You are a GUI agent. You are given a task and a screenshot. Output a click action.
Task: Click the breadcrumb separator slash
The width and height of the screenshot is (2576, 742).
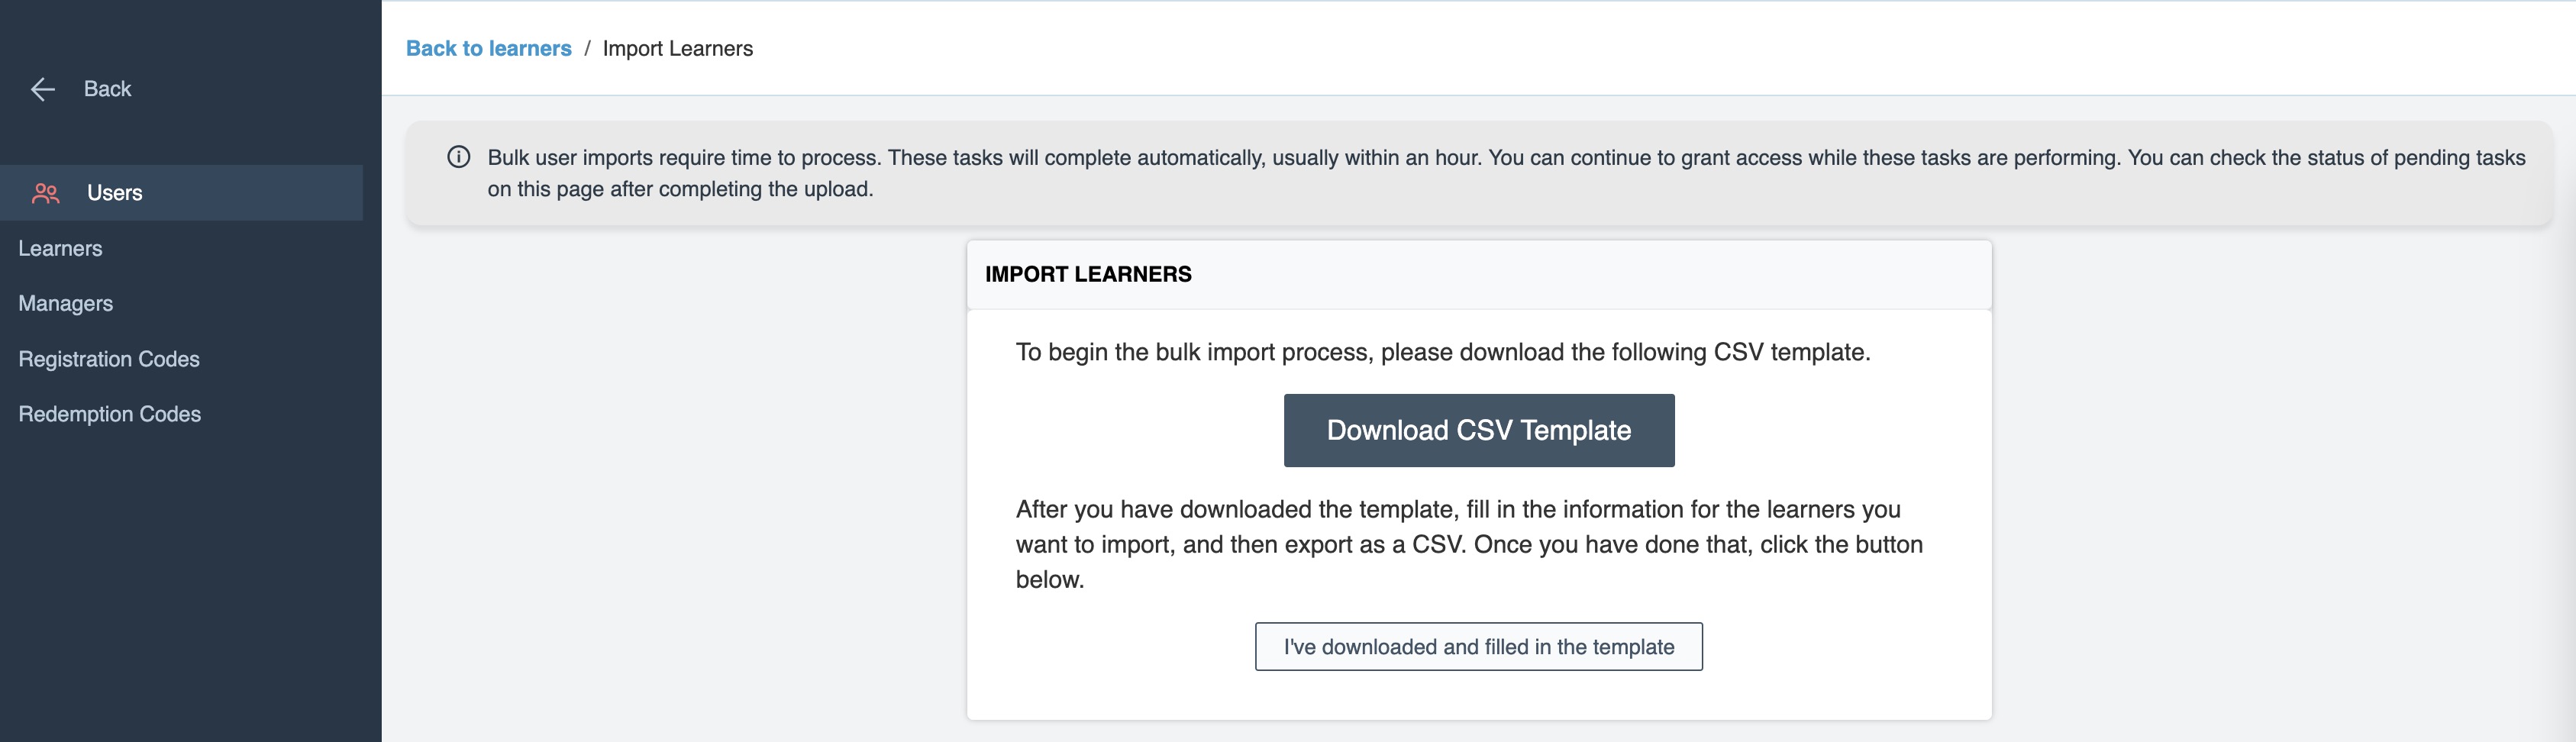589,47
